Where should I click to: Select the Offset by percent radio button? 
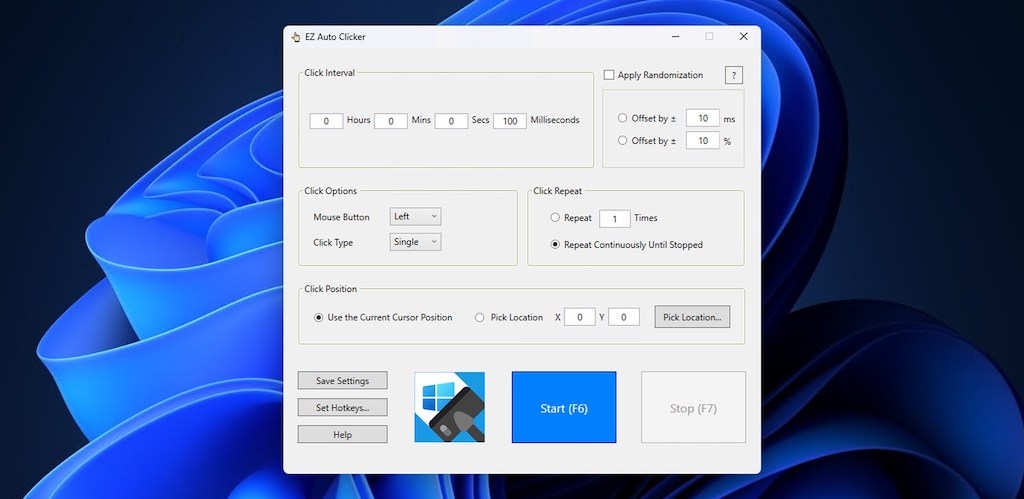(623, 141)
